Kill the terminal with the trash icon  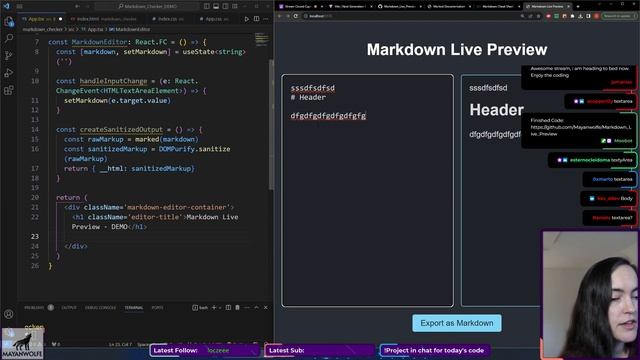tap(237, 307)
